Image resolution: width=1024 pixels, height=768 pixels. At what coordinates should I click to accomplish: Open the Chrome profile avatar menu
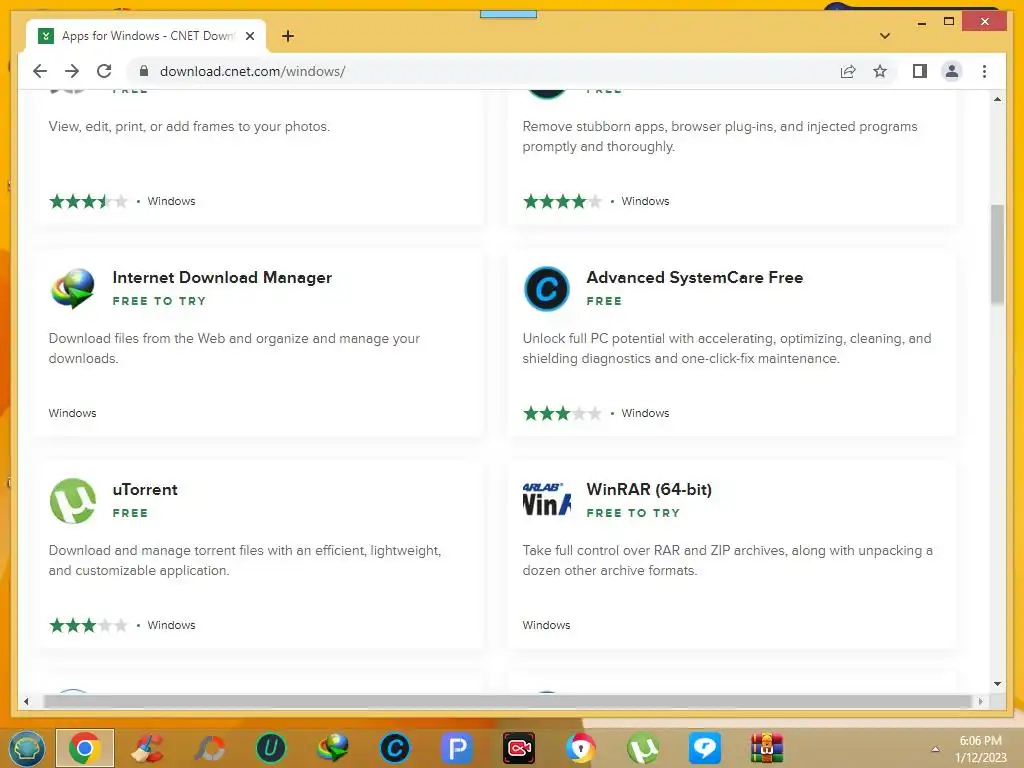point(952,71)
